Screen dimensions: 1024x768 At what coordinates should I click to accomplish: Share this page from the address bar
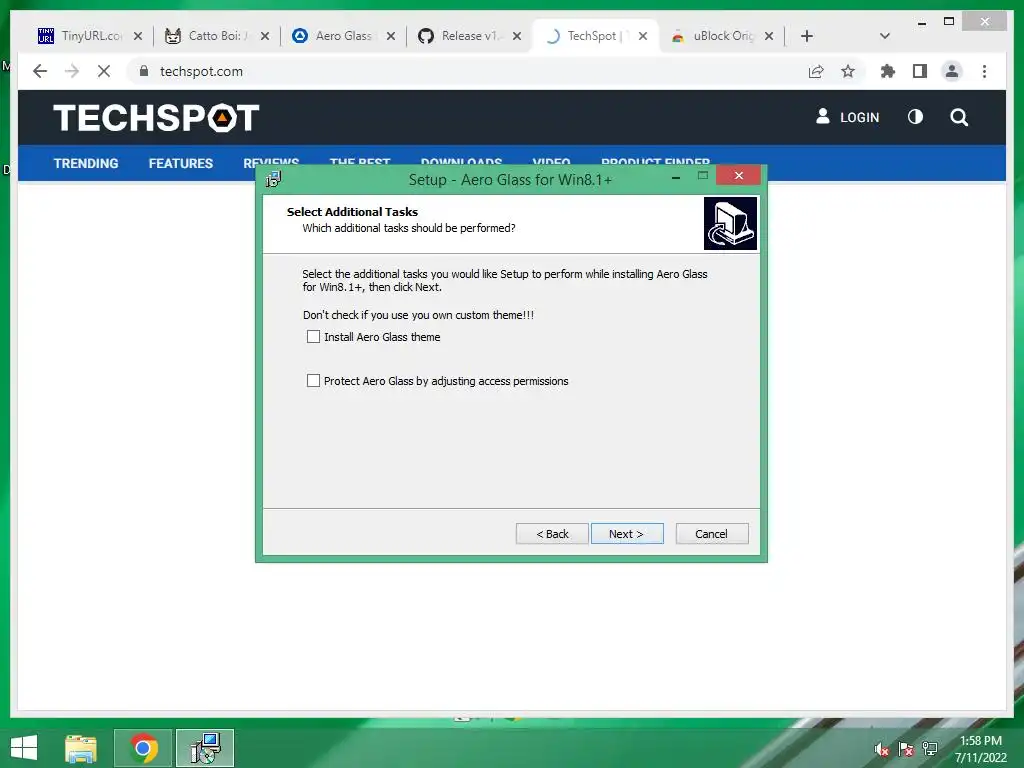tap(816, 71)
